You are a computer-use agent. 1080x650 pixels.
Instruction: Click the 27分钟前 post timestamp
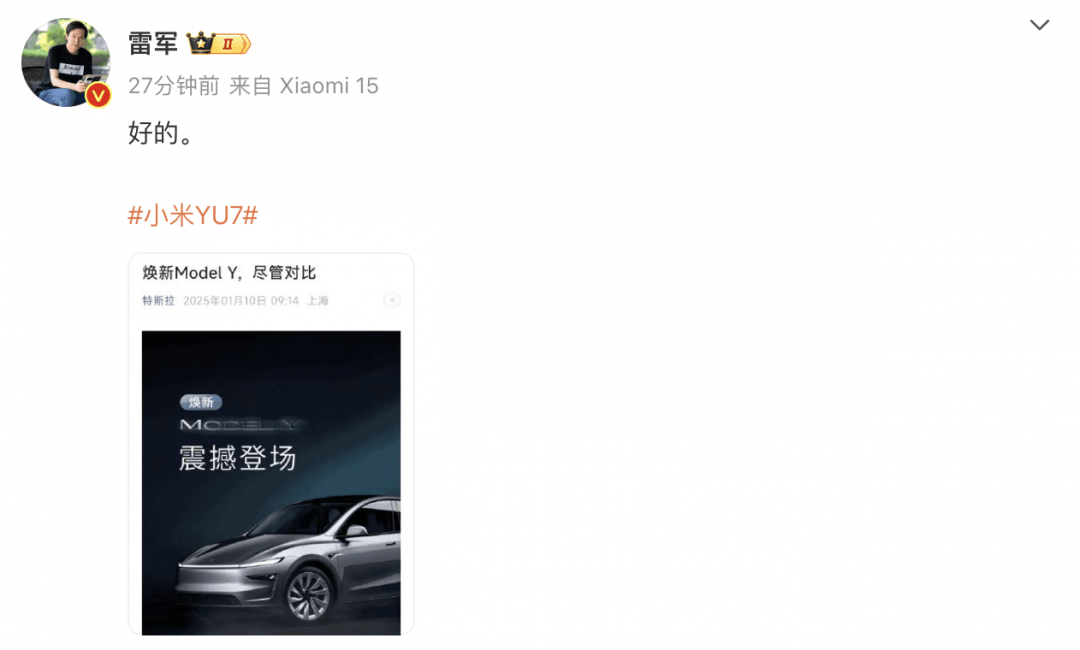click(174, 85)
